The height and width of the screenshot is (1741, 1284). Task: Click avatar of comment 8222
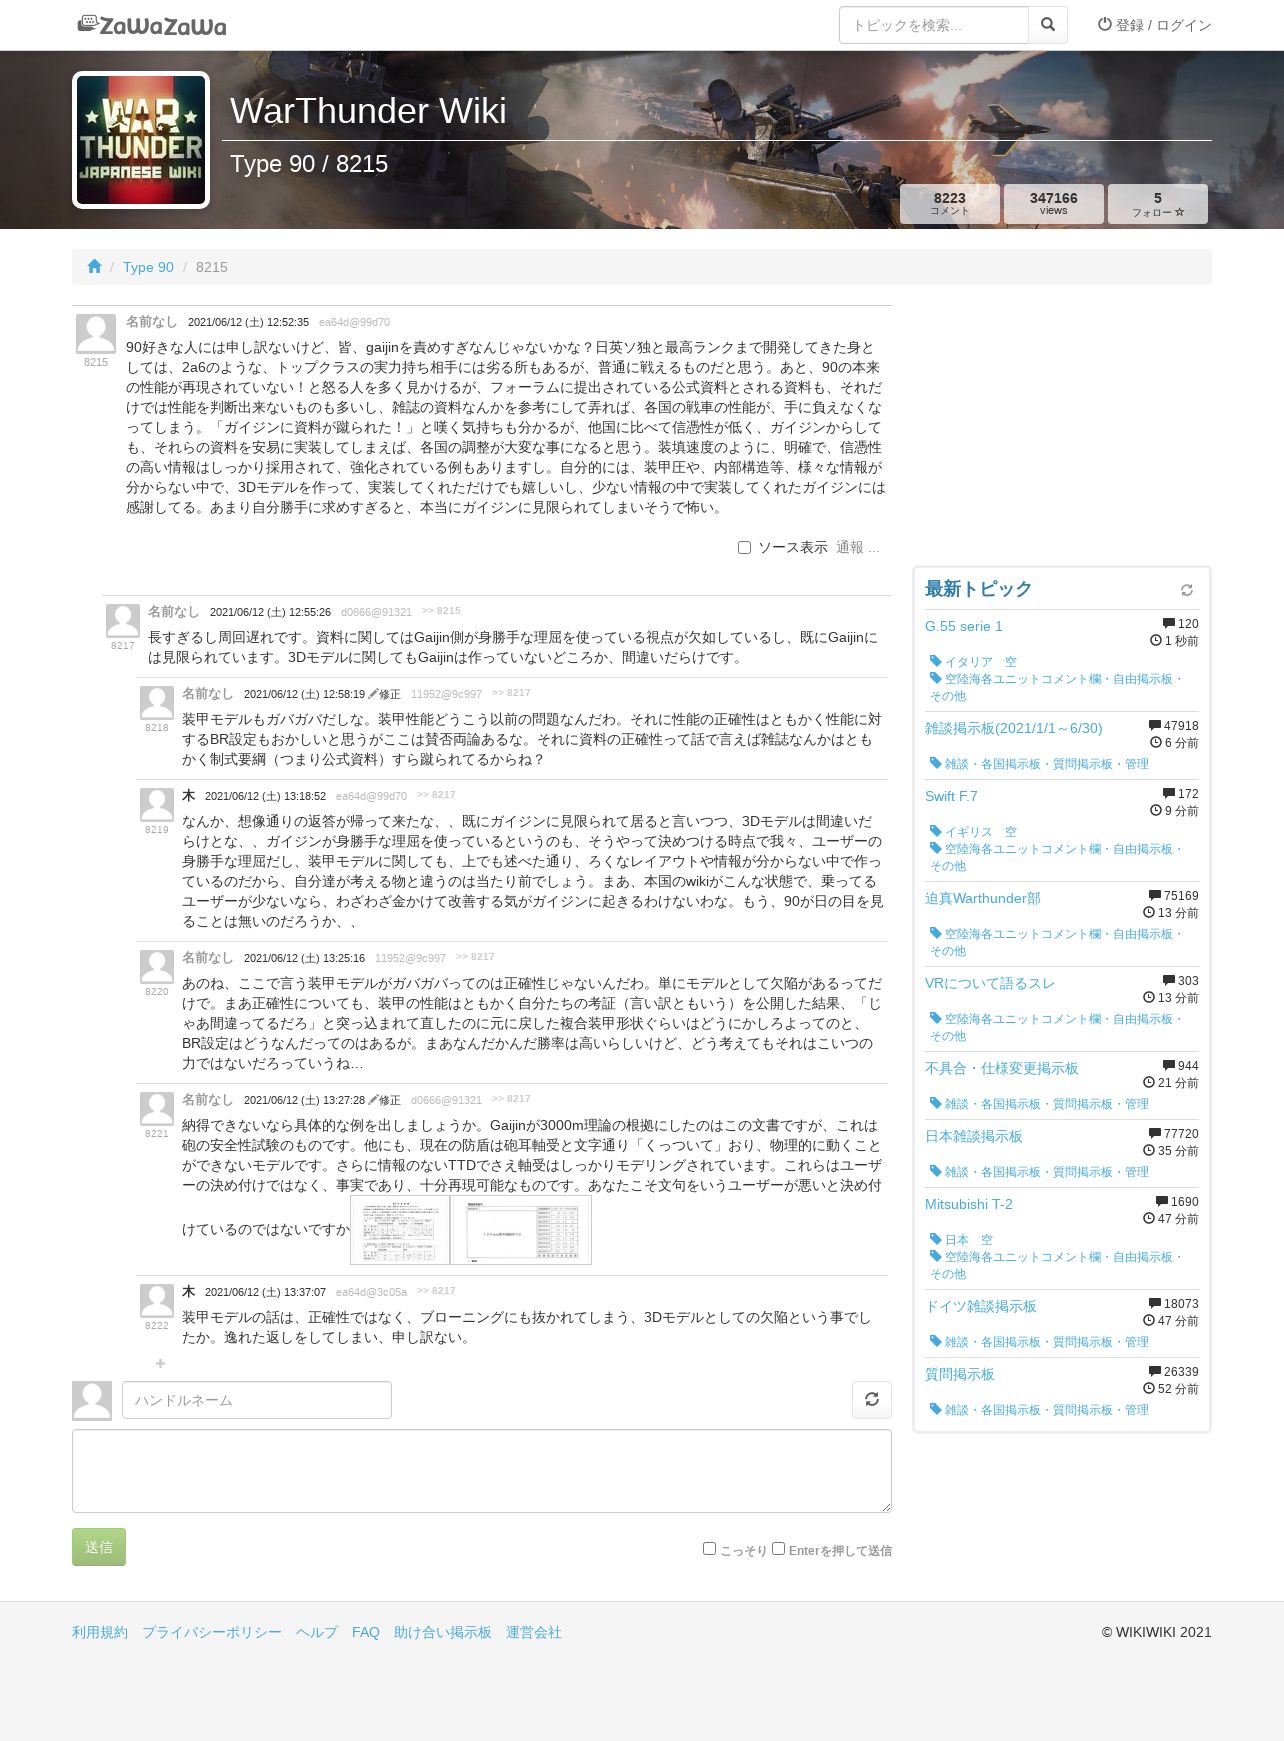click(157, 1300)
